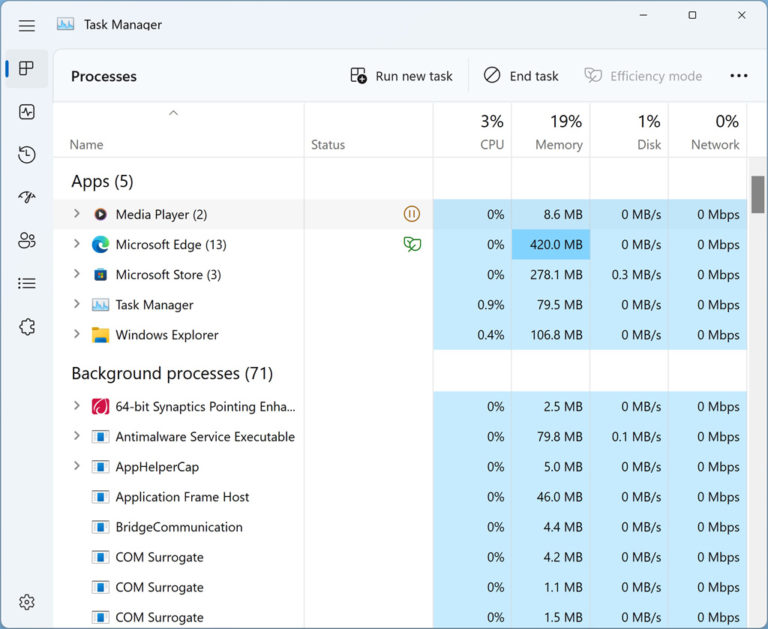Click the suspended status icon for Media Player
Screen dimensions: 768x629
[x=412, y=214]
